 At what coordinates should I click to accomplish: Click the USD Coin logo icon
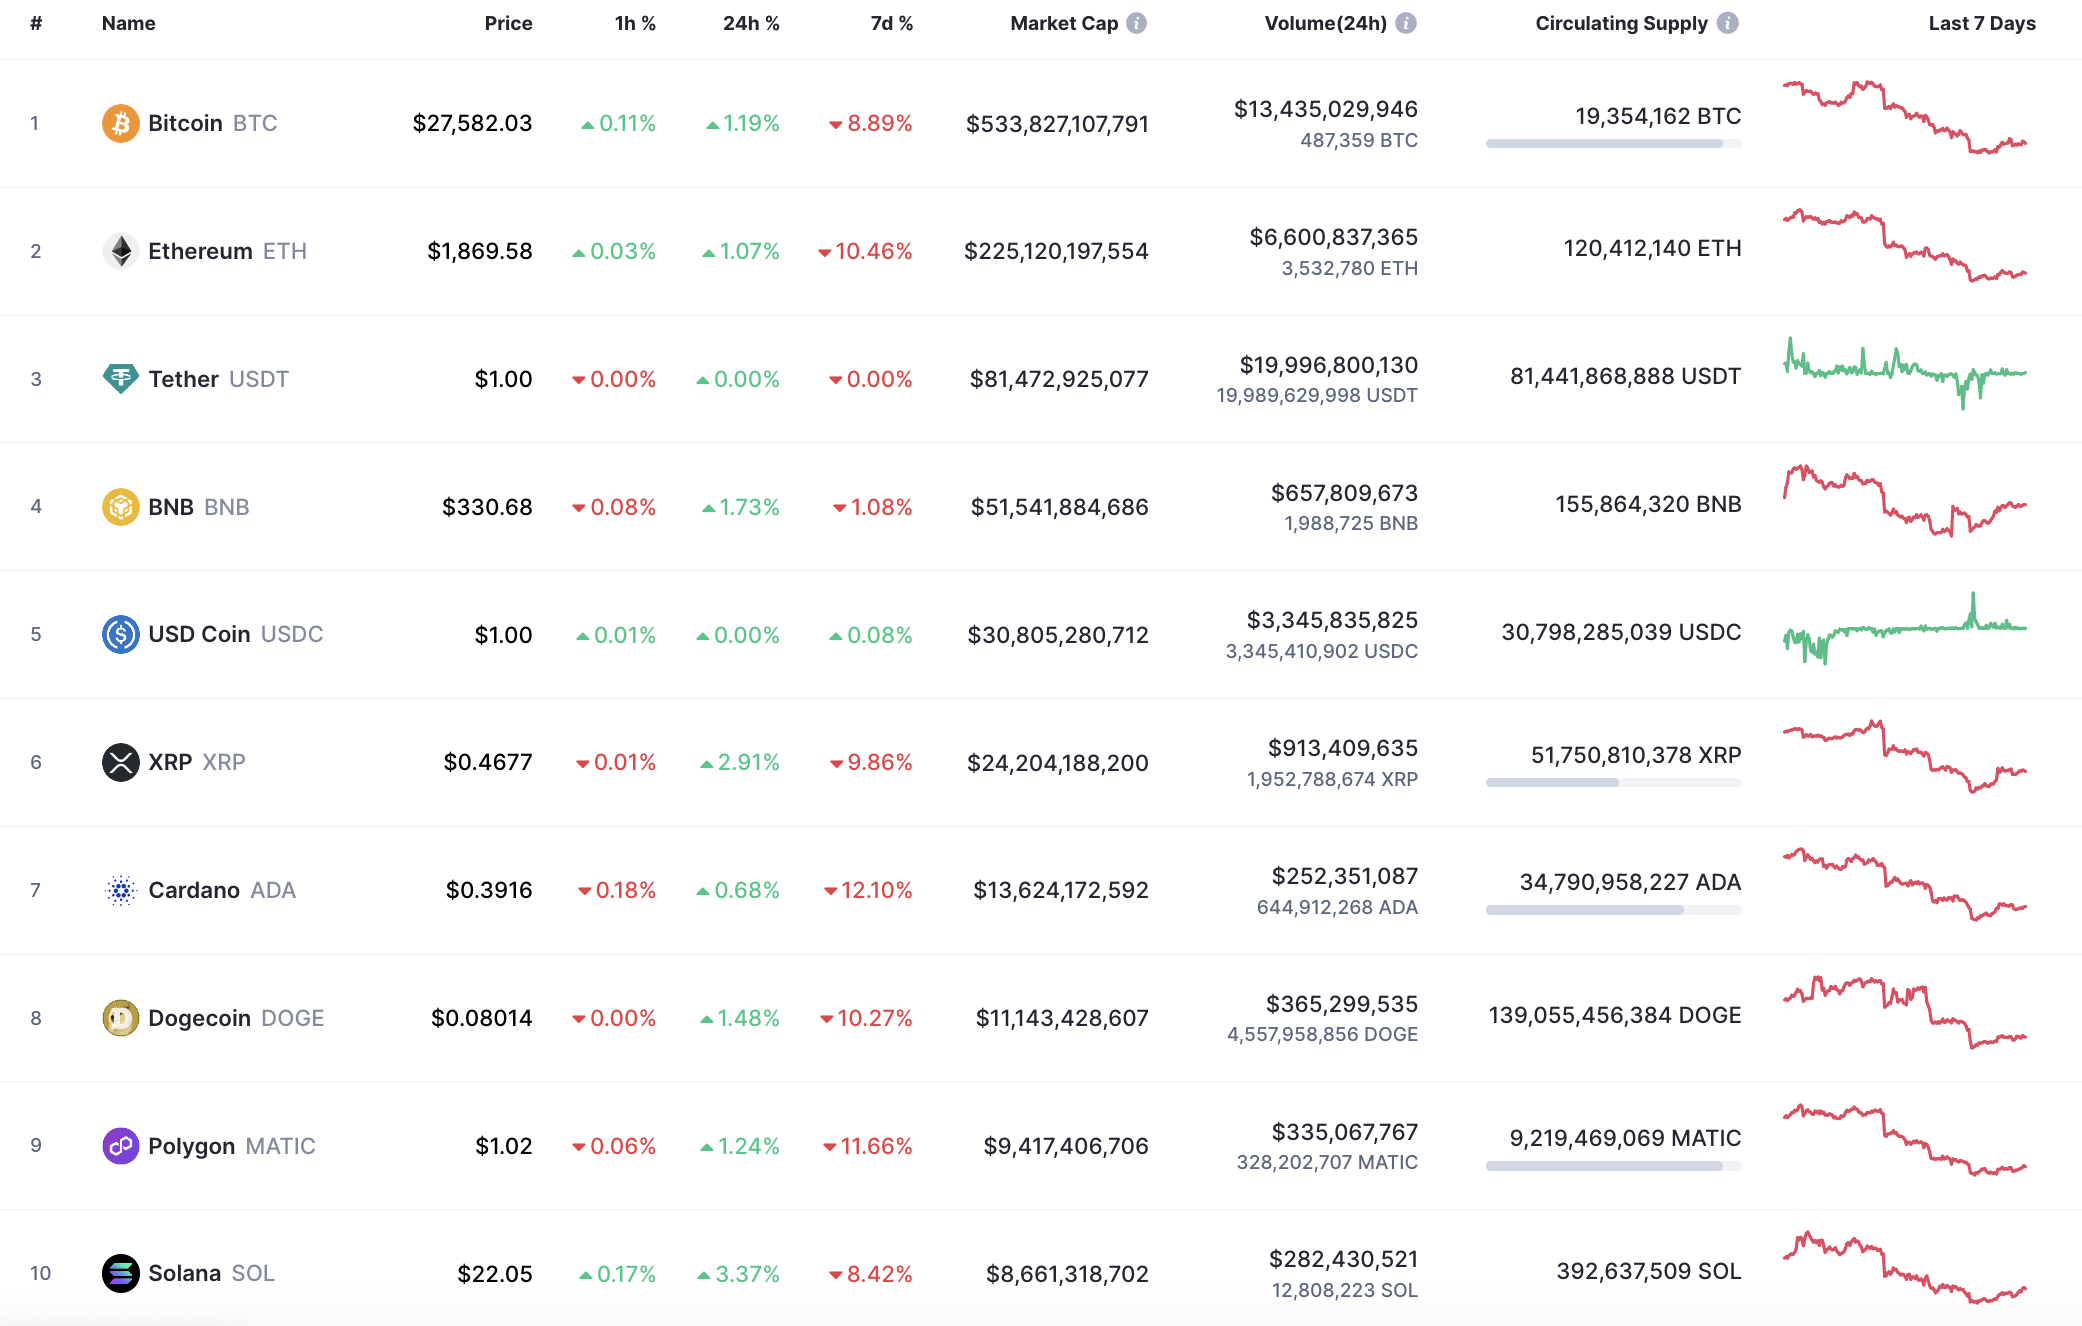(x=120, y=634)
